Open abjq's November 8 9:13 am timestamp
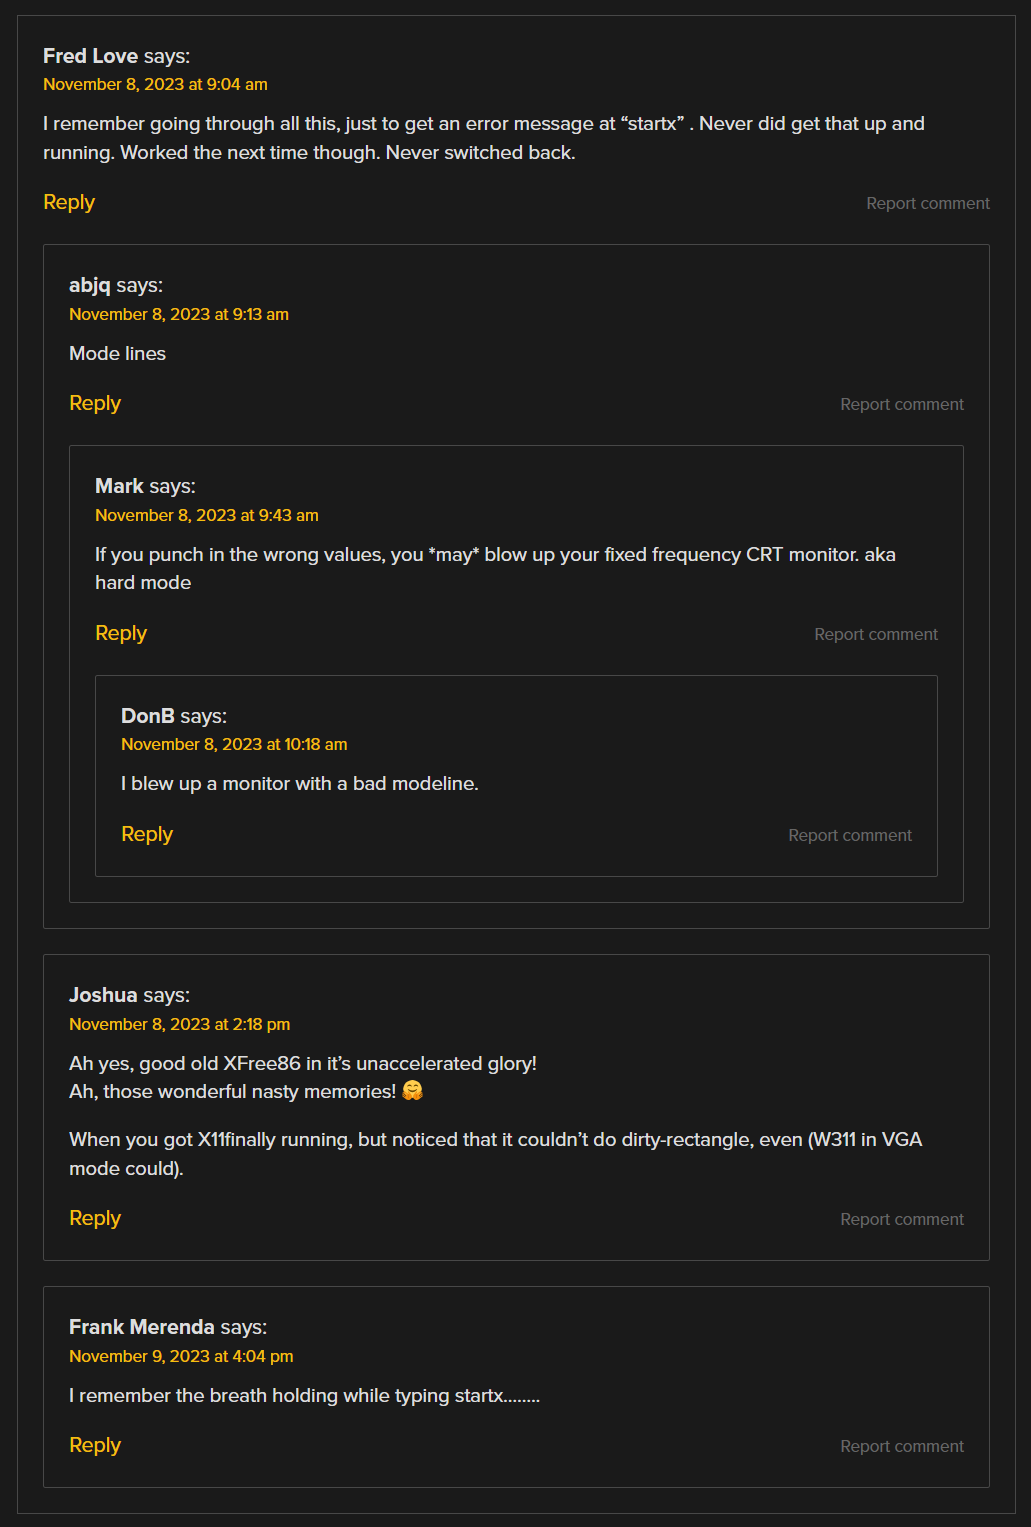 tap(179, 314)
